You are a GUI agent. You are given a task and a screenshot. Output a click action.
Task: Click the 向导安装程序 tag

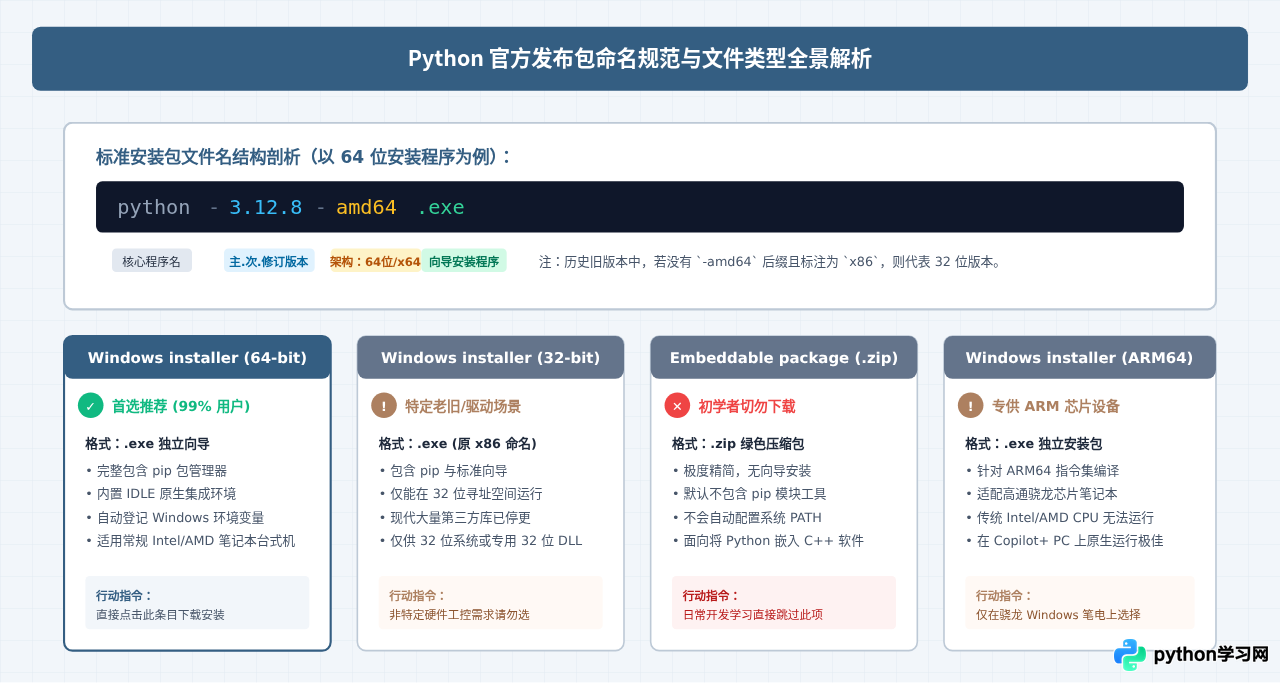pyautogui.click(x=464, y=261)
